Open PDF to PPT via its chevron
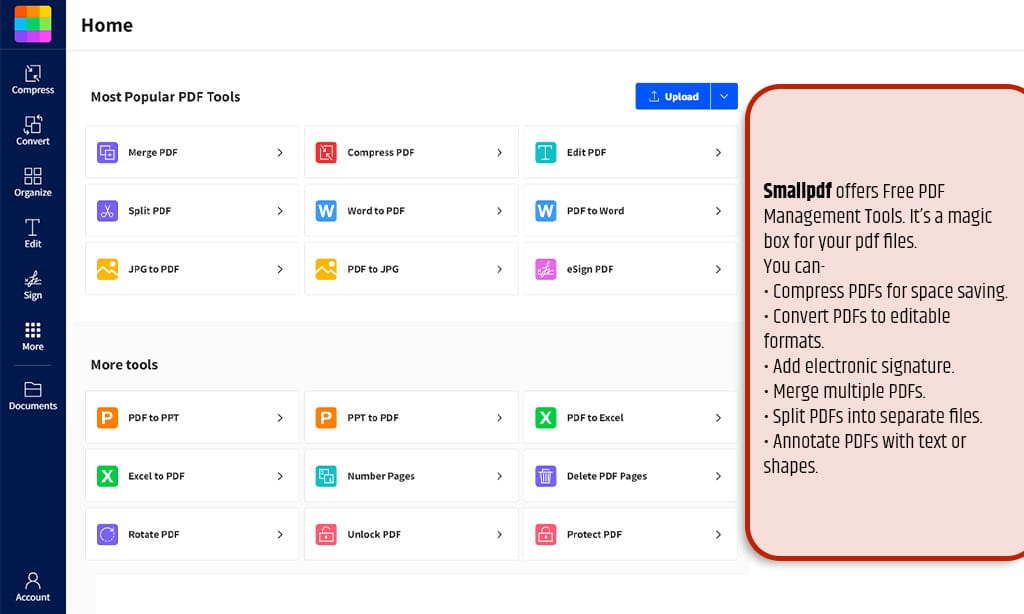This screenshot has height=614, width=1024. [x=280, y=417]
